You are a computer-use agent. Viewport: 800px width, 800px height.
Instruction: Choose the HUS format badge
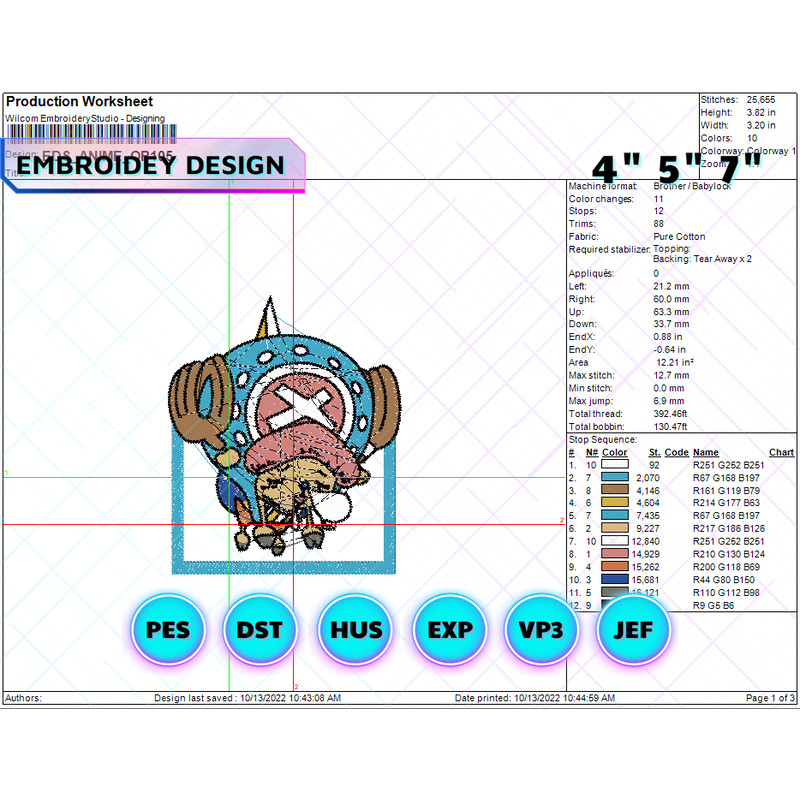(356, 630)
